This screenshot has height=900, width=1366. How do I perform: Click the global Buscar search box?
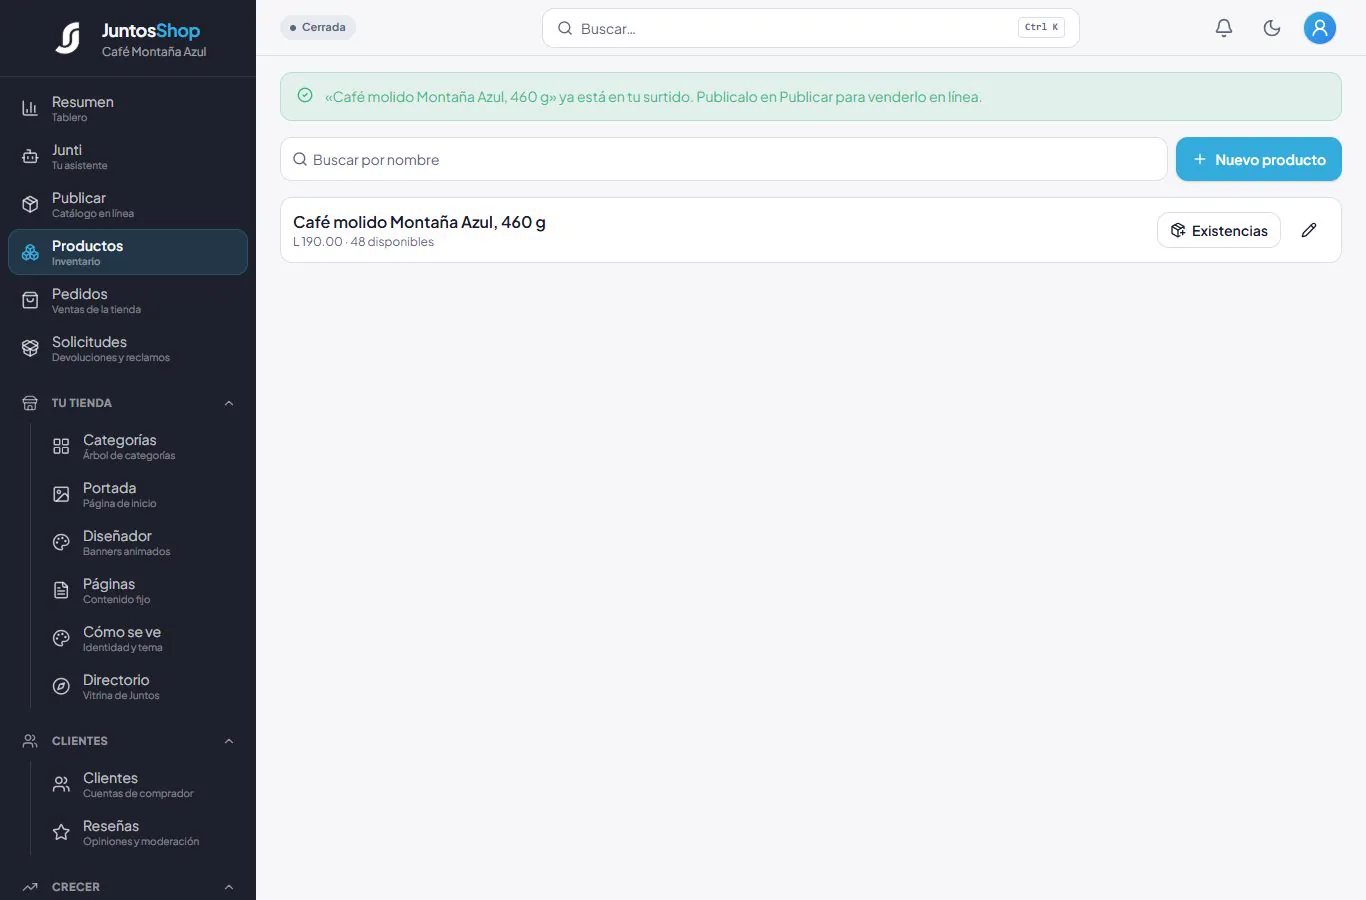pos(811,28)
